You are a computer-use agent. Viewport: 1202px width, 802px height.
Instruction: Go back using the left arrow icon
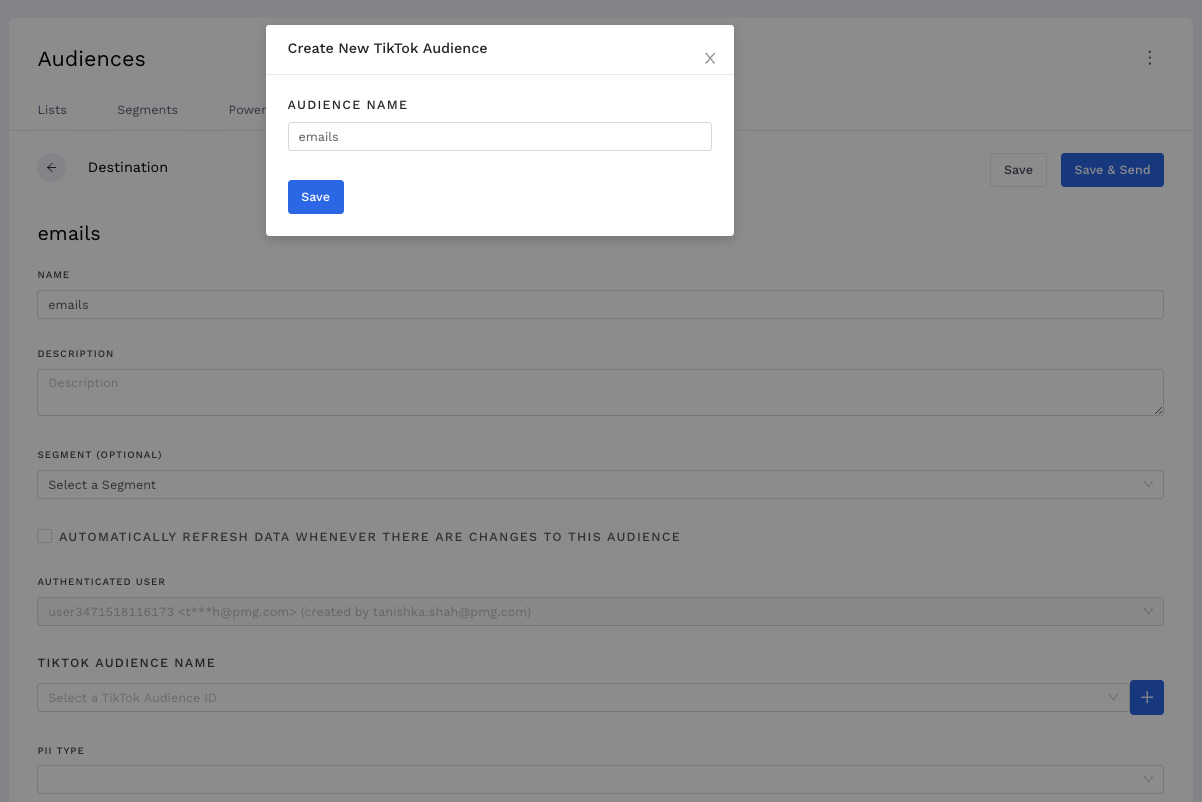point(51,168)
